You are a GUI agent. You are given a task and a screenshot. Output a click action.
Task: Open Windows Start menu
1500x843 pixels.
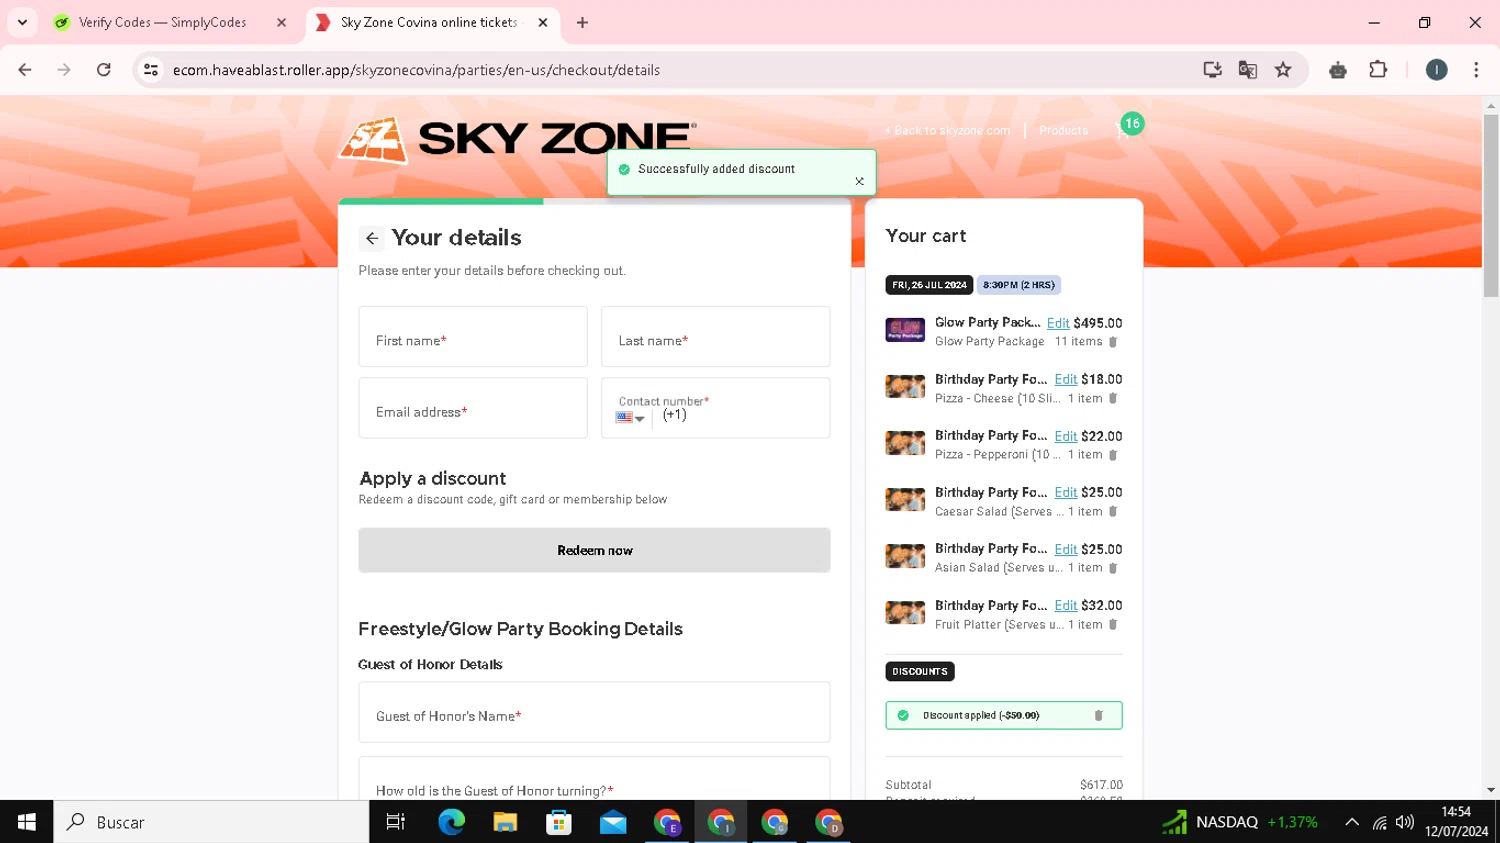click(x=27, y=822)
